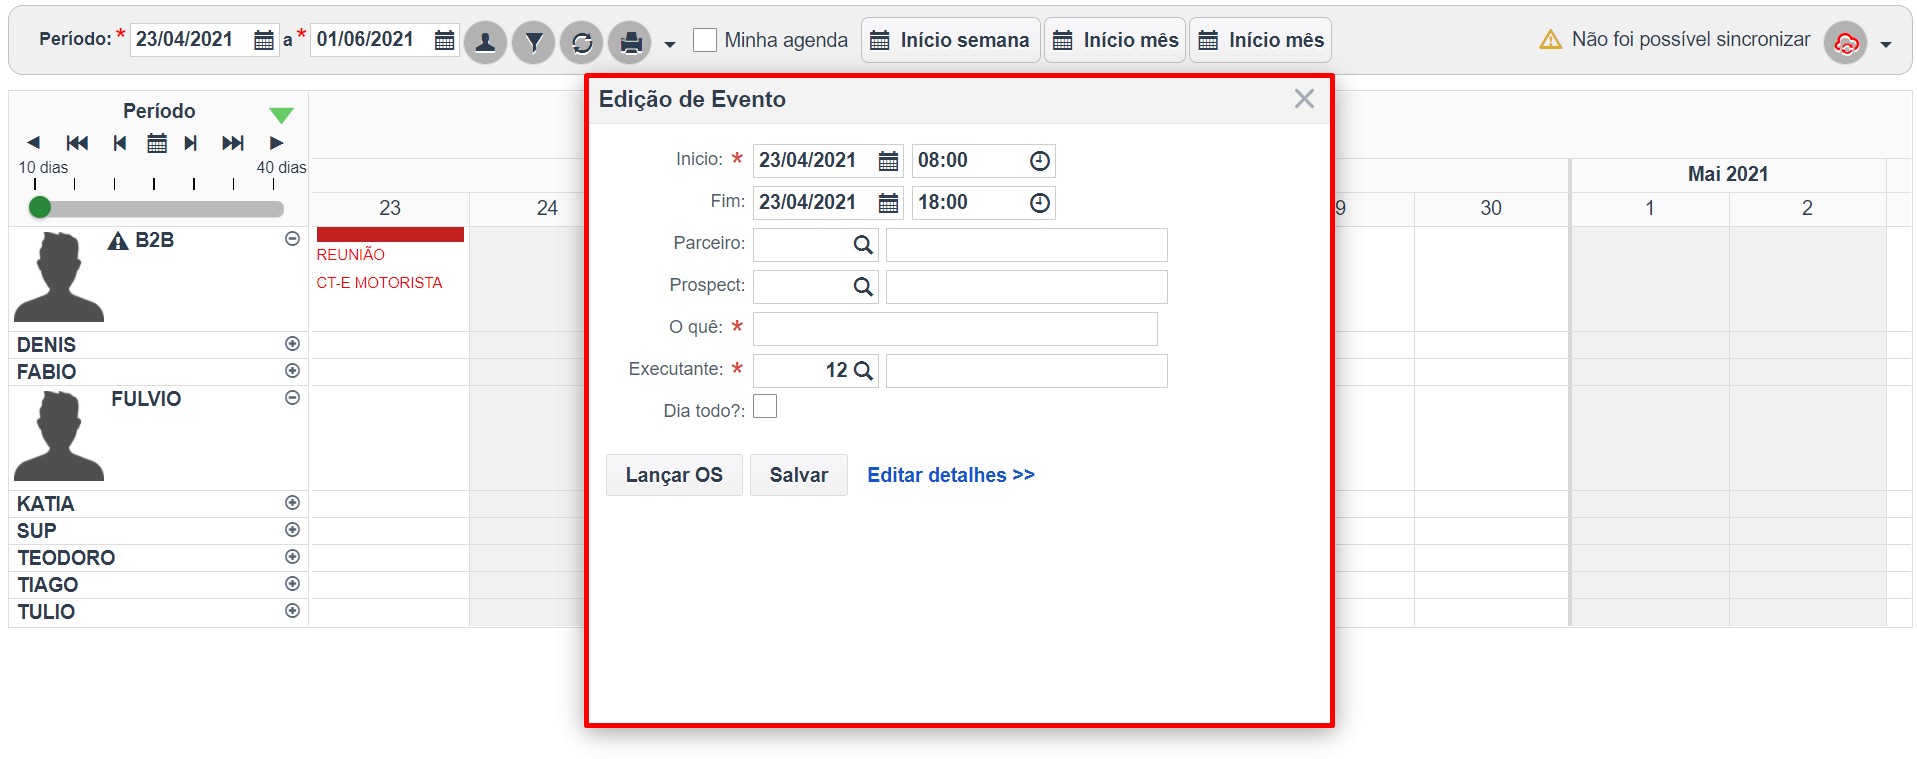This screenshot has width=1917, height=759.
Task: Click the B2B warning icon
Action: 118,241
